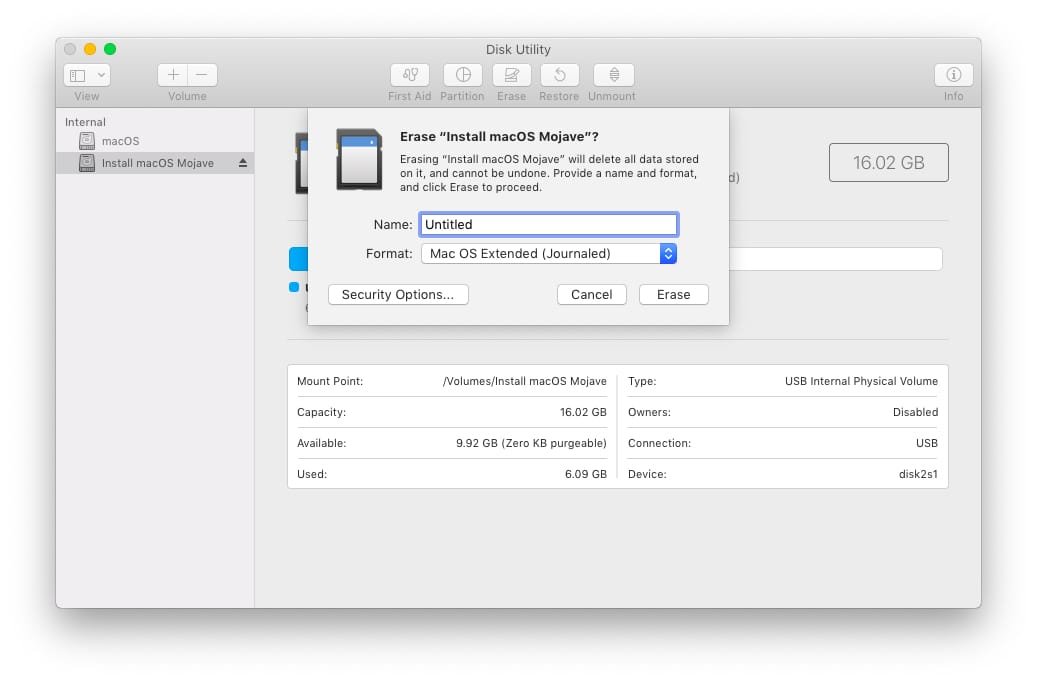Select Install macOS Mojave in sidebar
Image resolution: width=1037 pixels, height=682 pixels.
[x=155, y=163]
